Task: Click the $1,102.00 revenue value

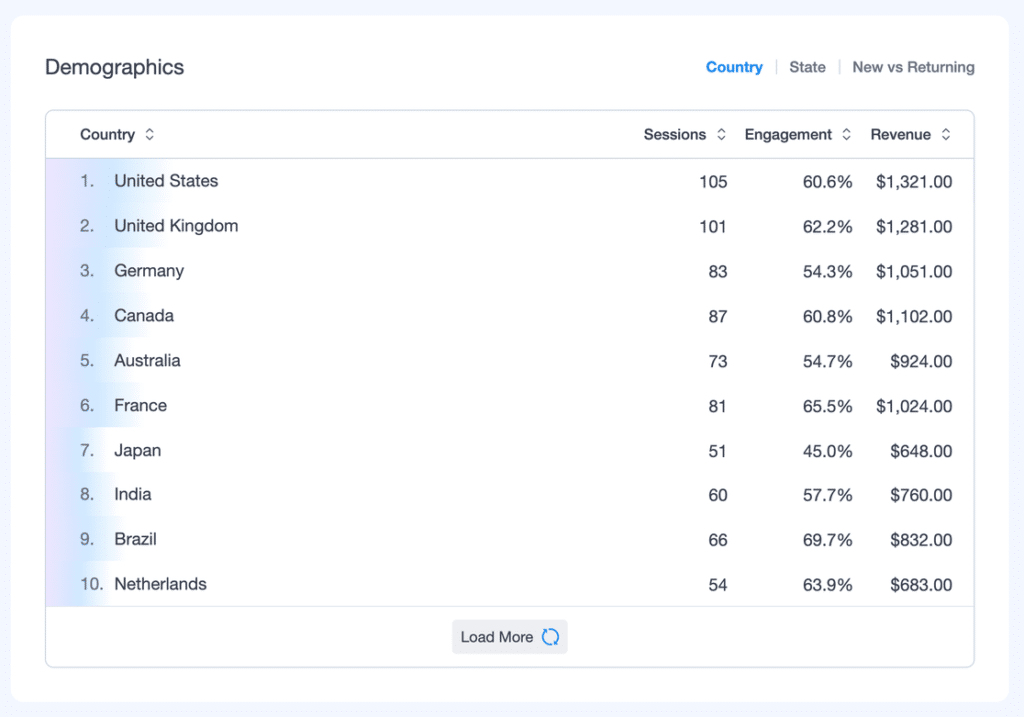Action: [914, 317]
